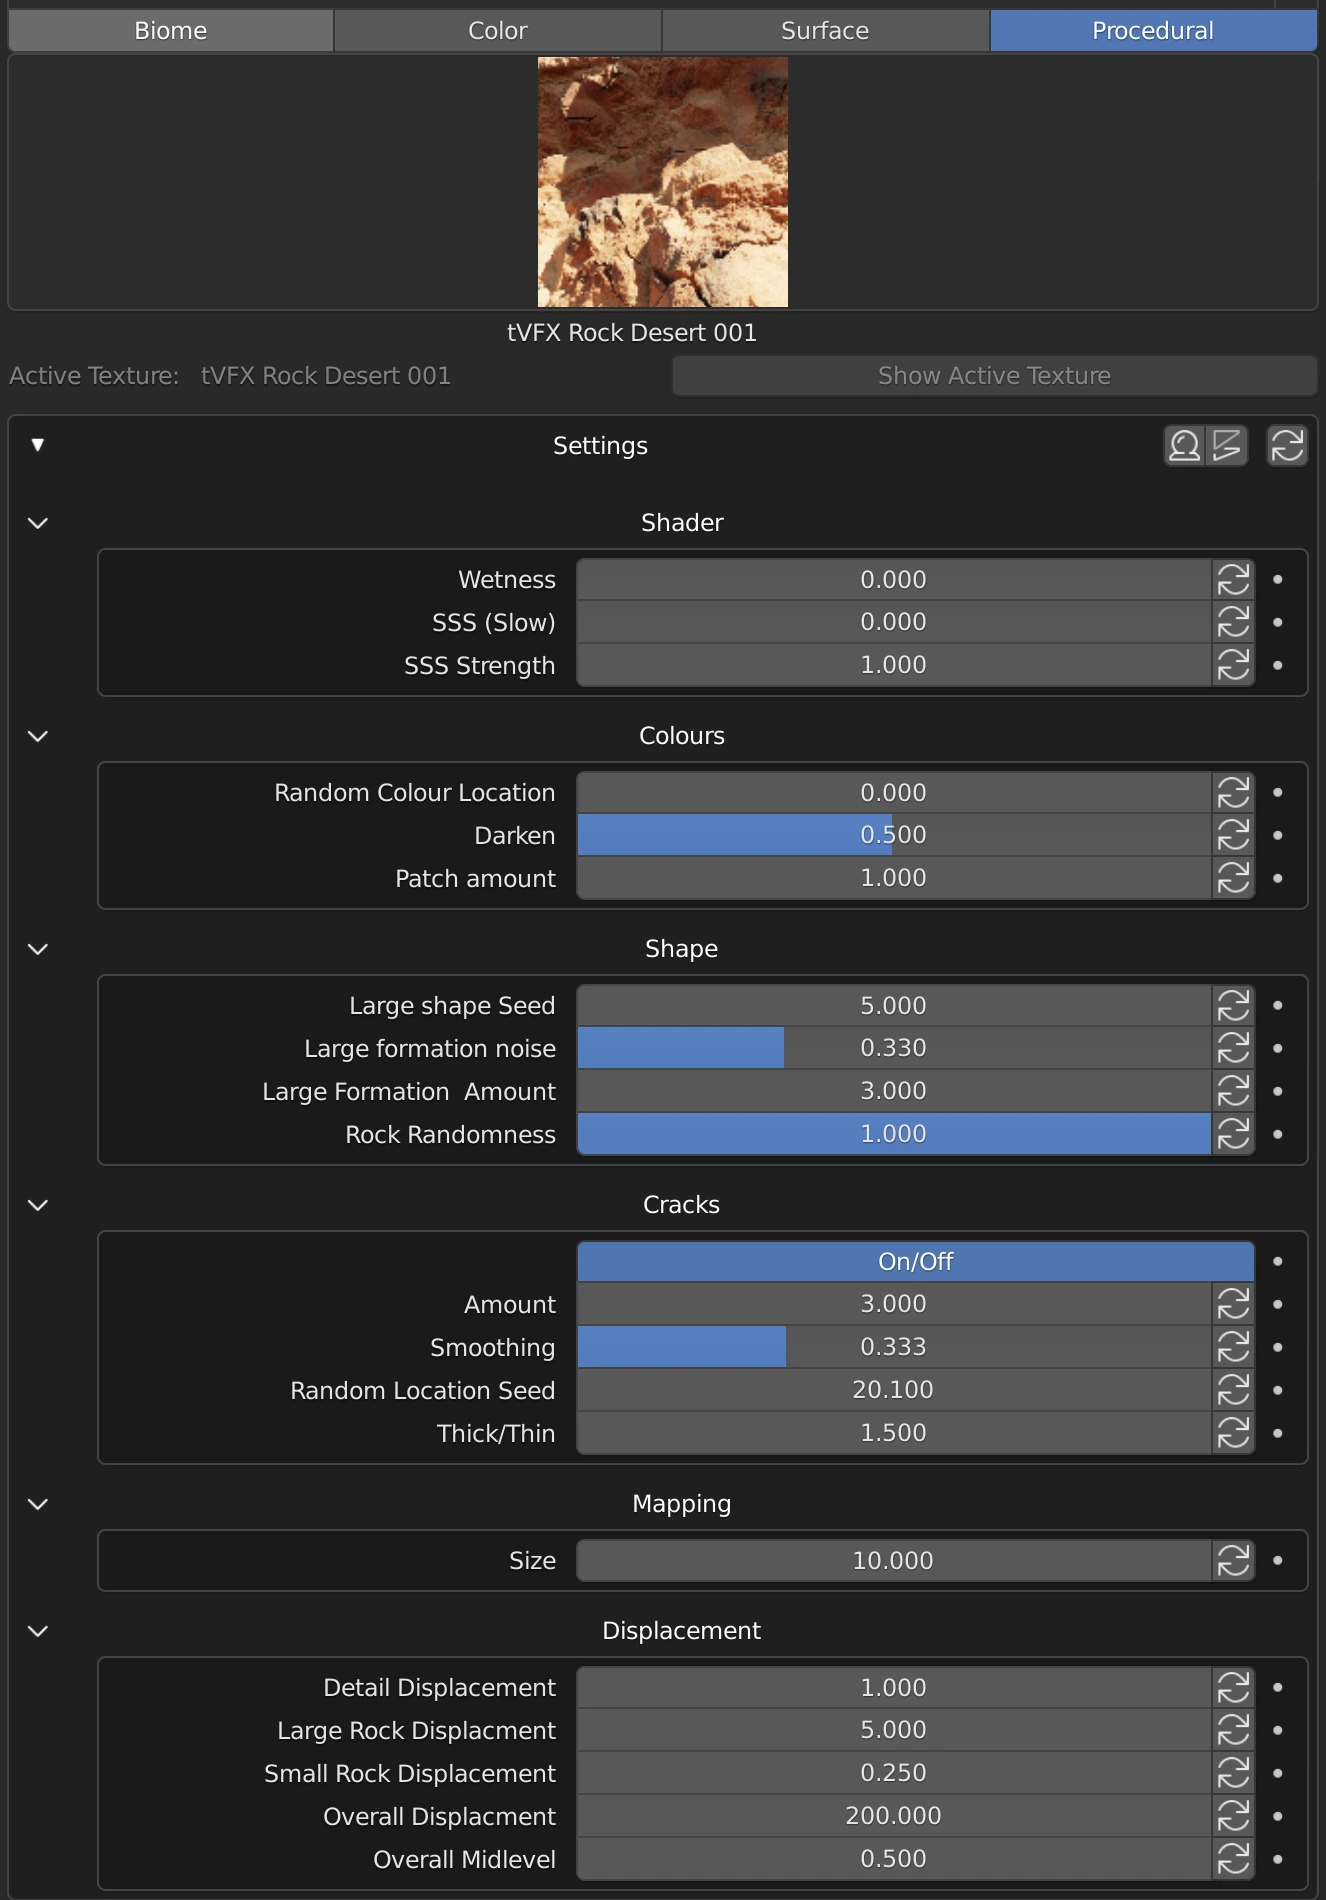This screenshot has height=1900, width=1326.
Task: Click the Show Active Texture button
Action: pyautogui.click(x=994, y=376)
